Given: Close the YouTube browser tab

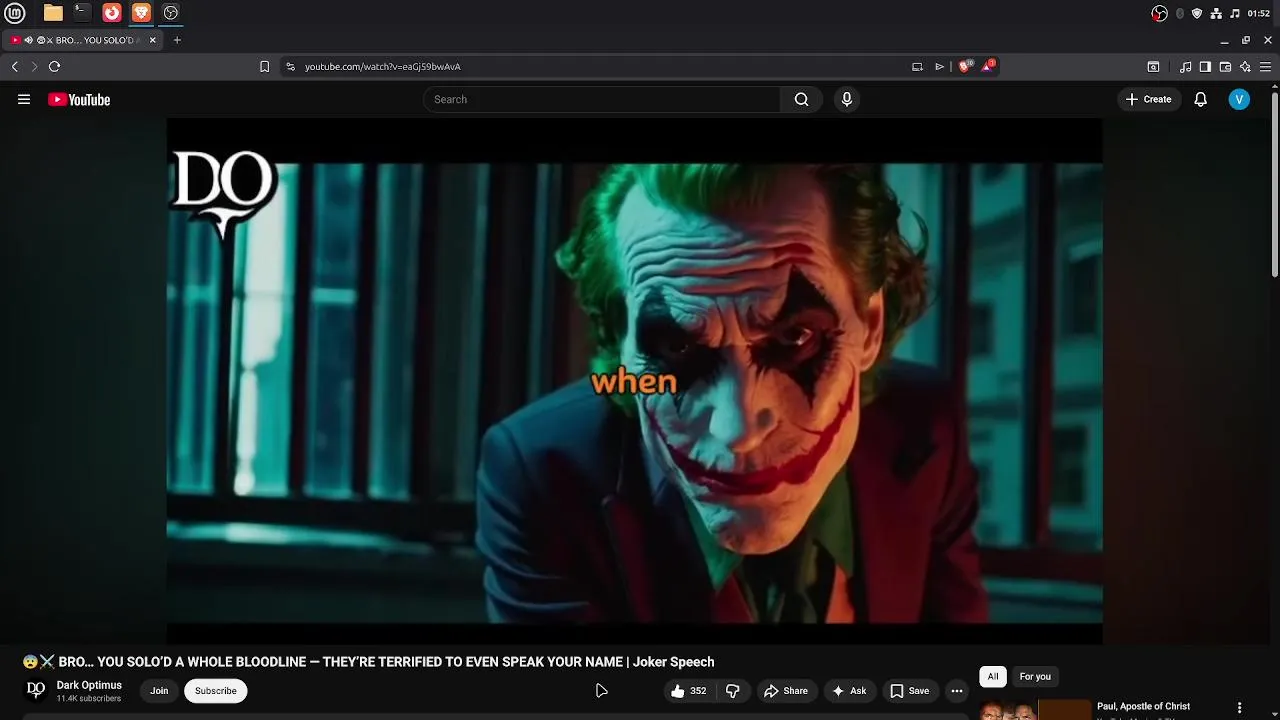Looking at the screenshot, I should tap(153, 40).
